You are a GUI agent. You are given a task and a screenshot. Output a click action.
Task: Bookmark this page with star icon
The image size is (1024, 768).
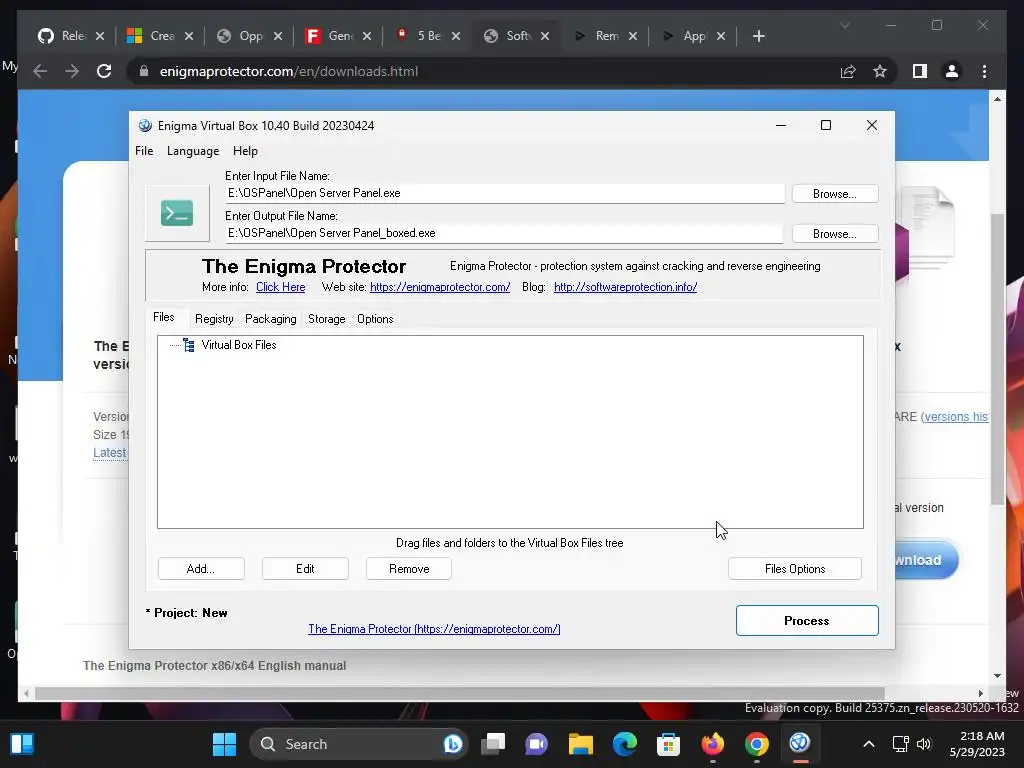coord(880,71)
